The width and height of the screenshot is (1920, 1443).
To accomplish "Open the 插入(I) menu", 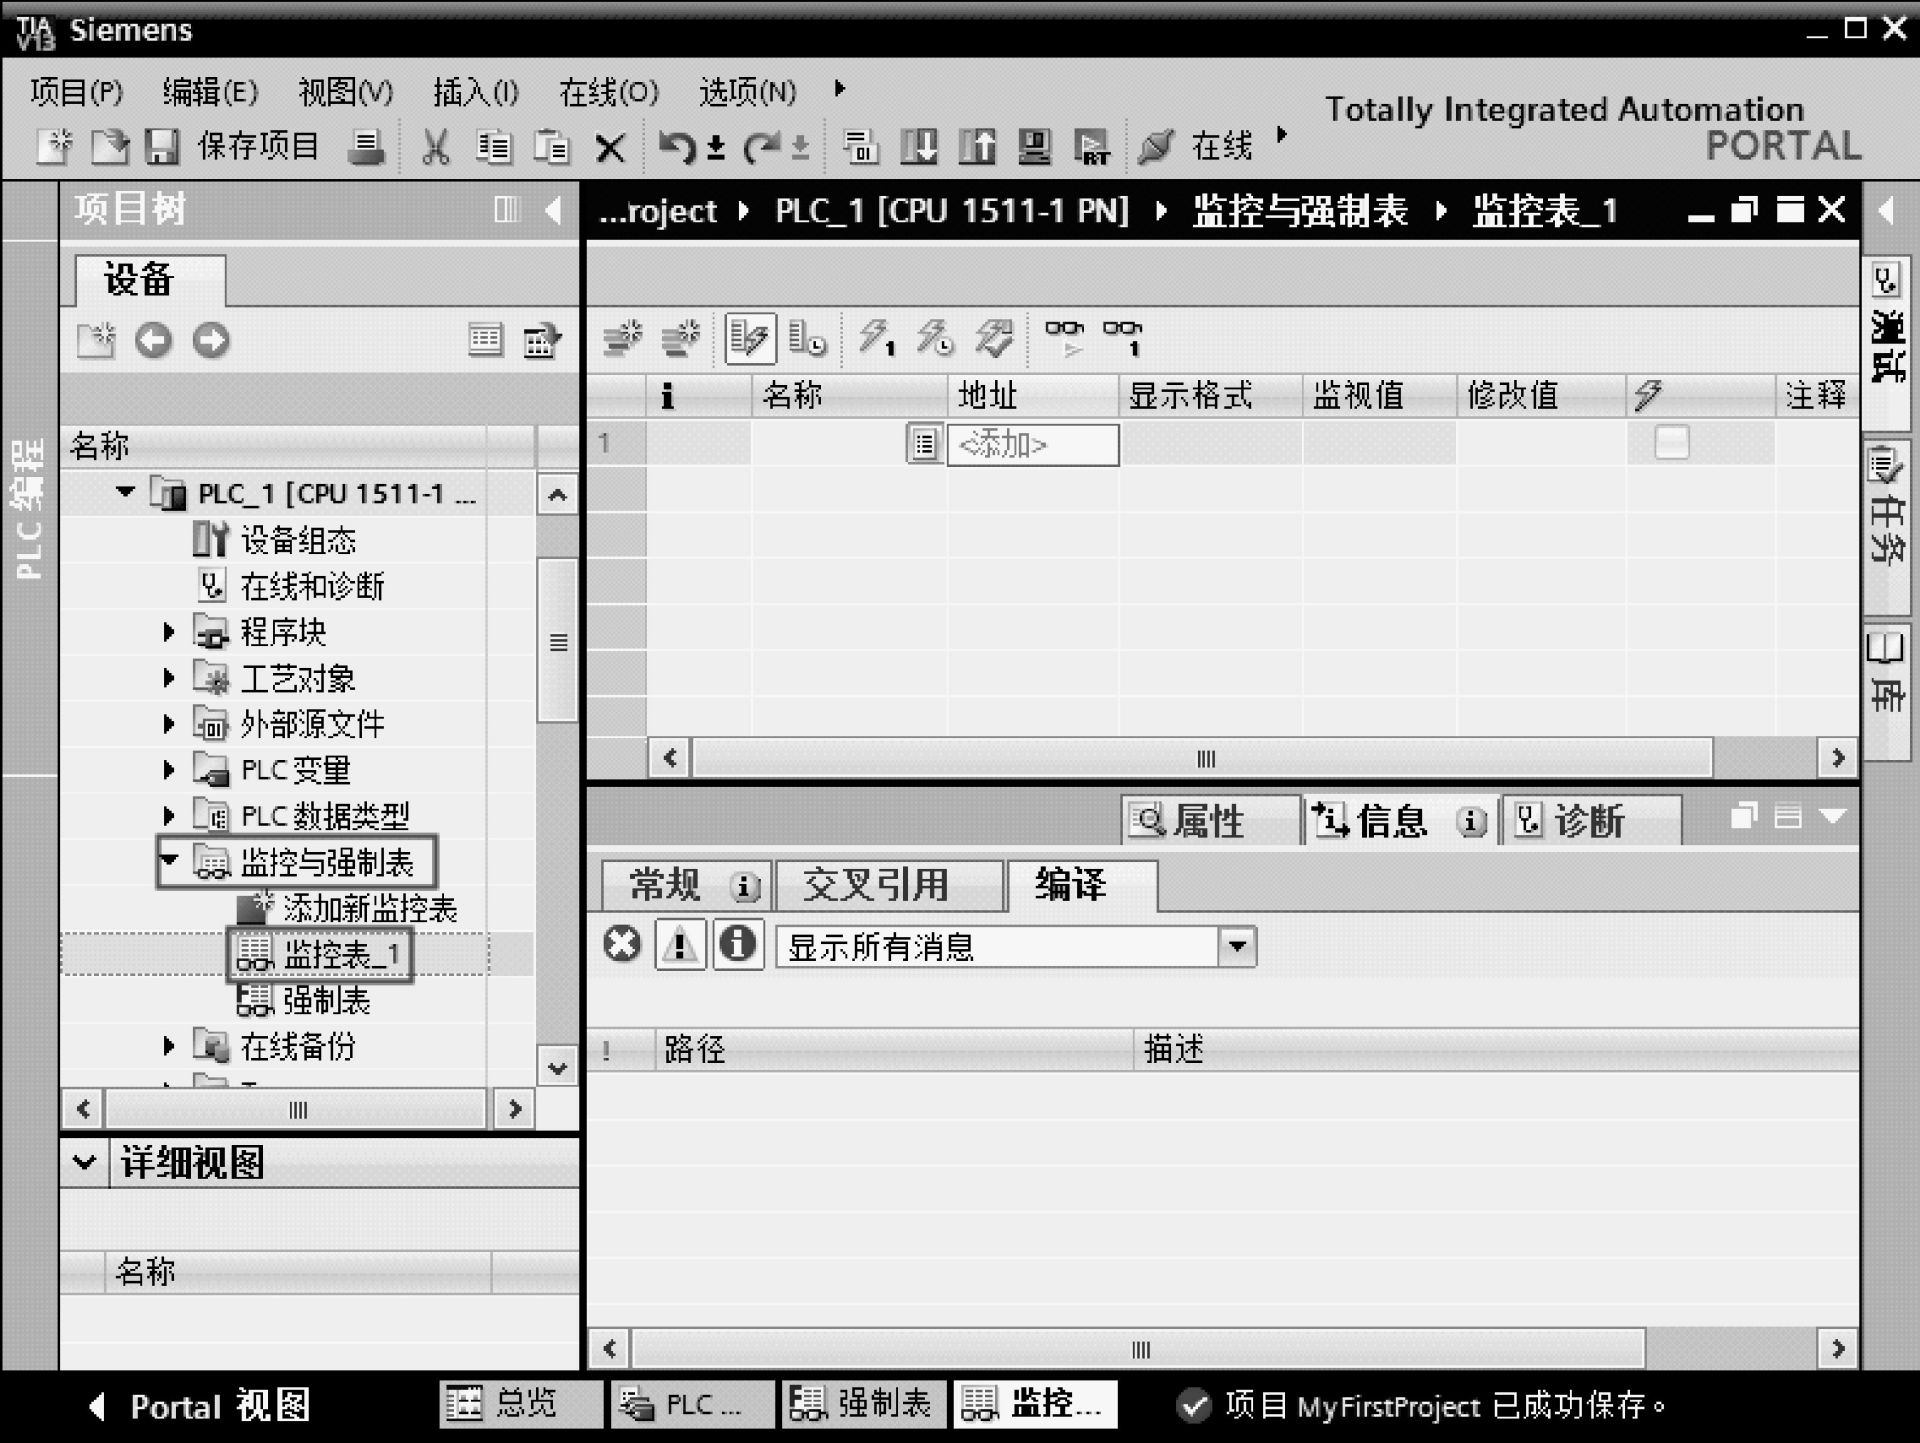I will (x=476, y=92).
